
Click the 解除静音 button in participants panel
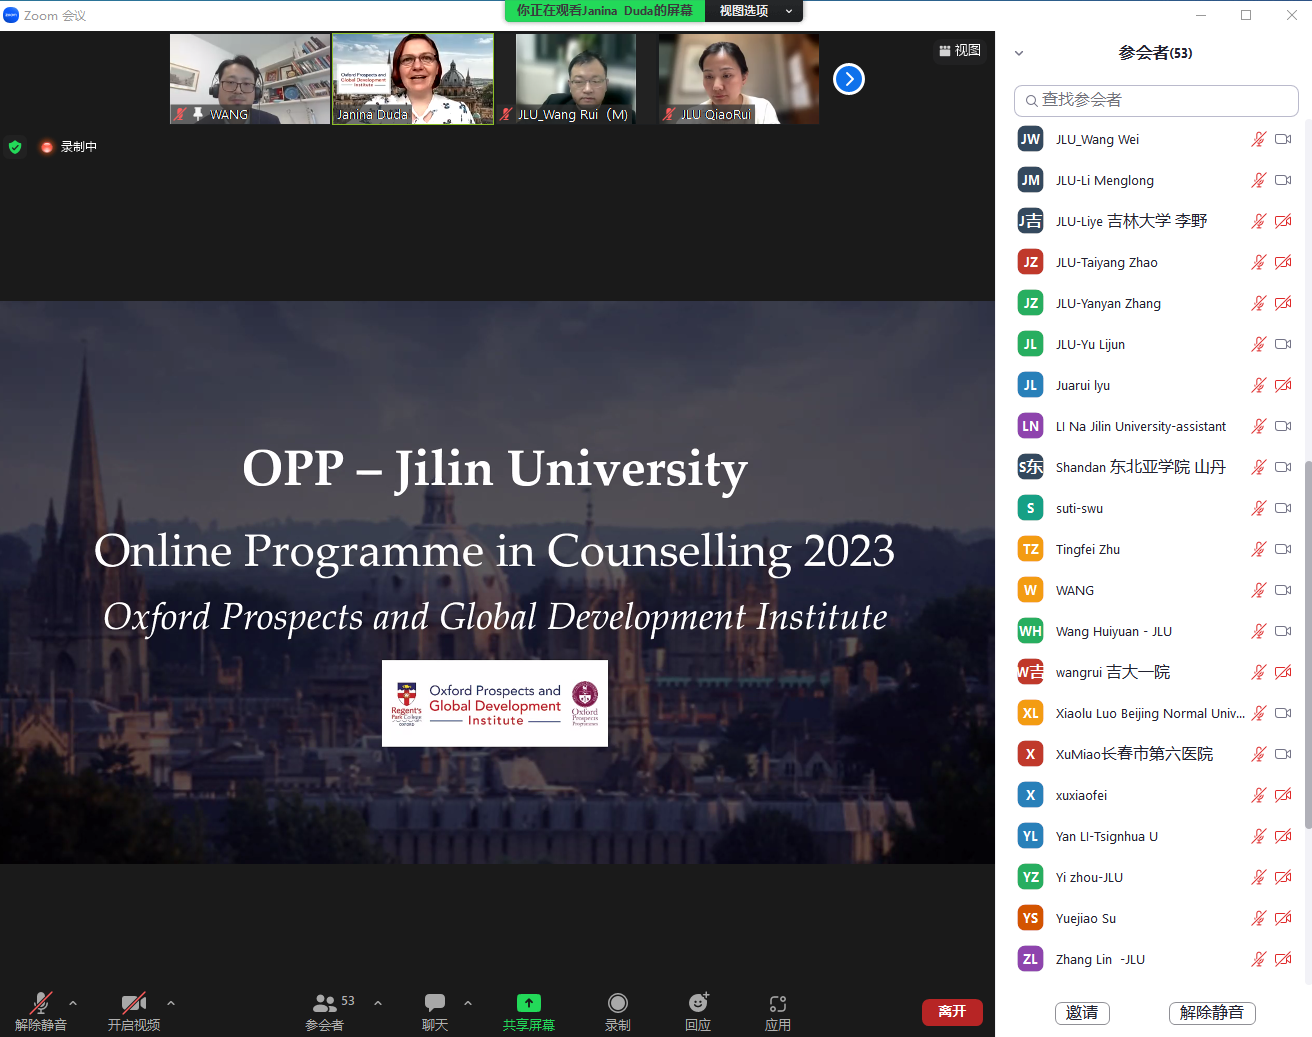[1212, 1013]
